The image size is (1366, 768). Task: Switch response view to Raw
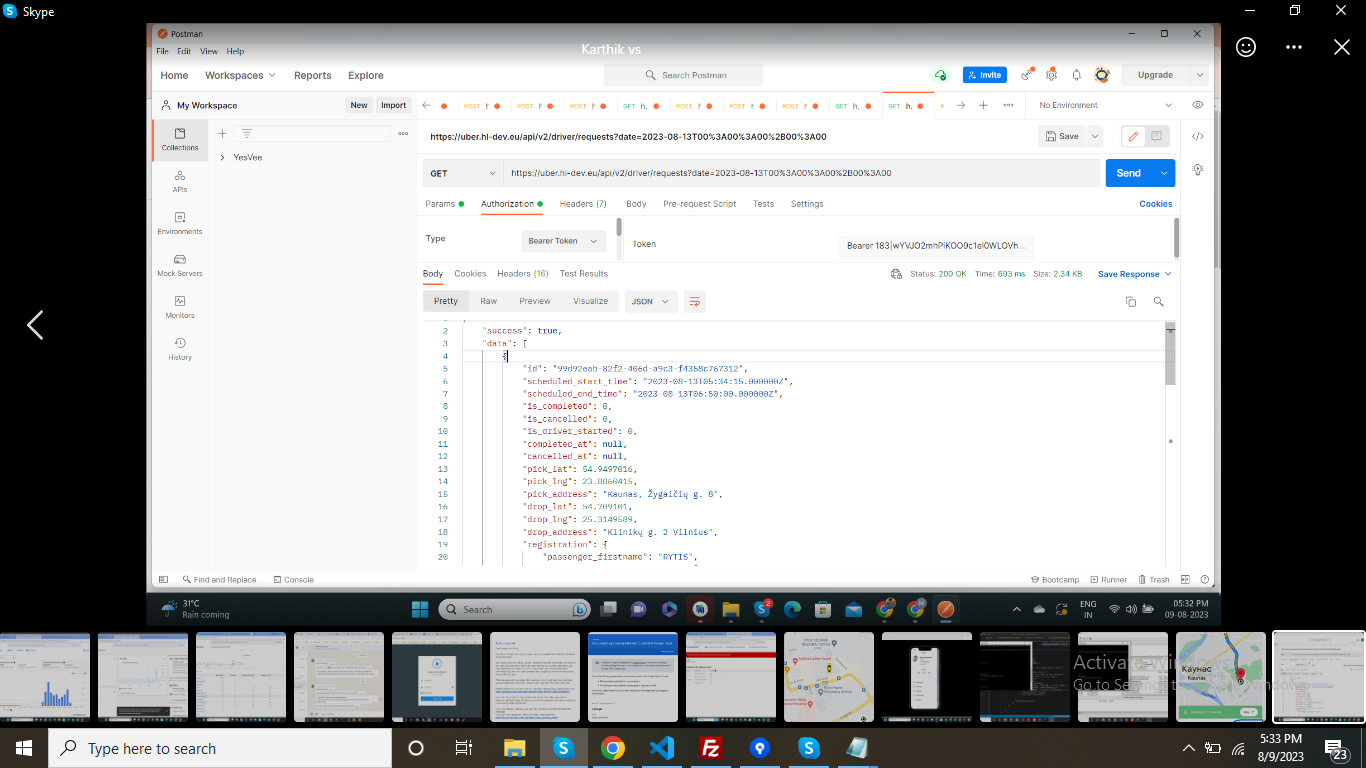pos(488,301)
